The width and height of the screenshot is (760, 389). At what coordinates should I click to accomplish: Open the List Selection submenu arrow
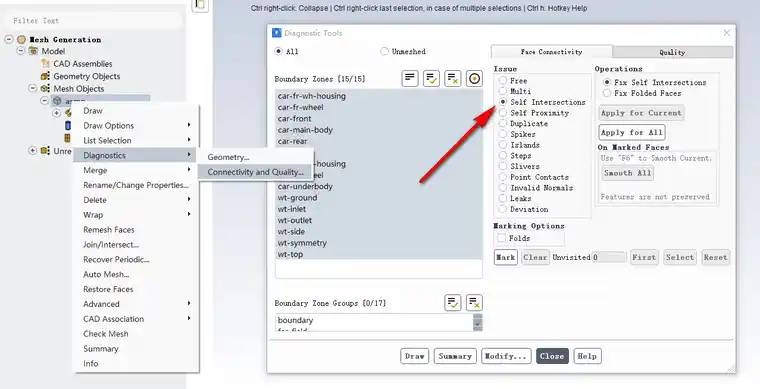tap(189, 140)
